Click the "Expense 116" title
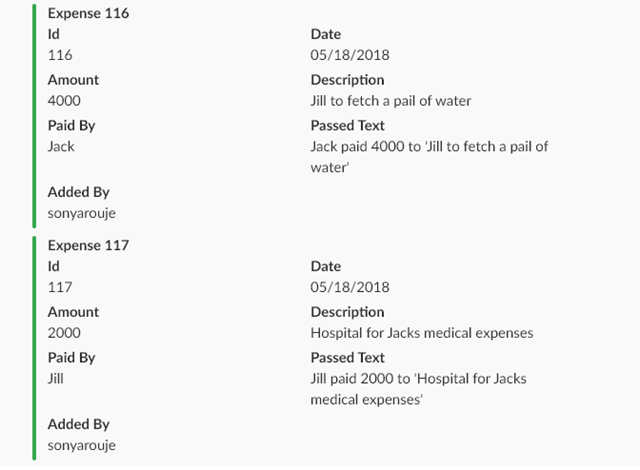The image size is (640, 470). [x=88, y=14]
